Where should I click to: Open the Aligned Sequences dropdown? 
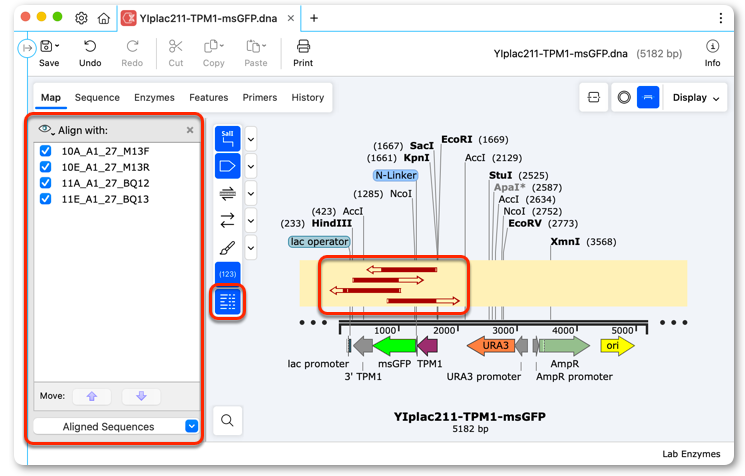(116, 427)
